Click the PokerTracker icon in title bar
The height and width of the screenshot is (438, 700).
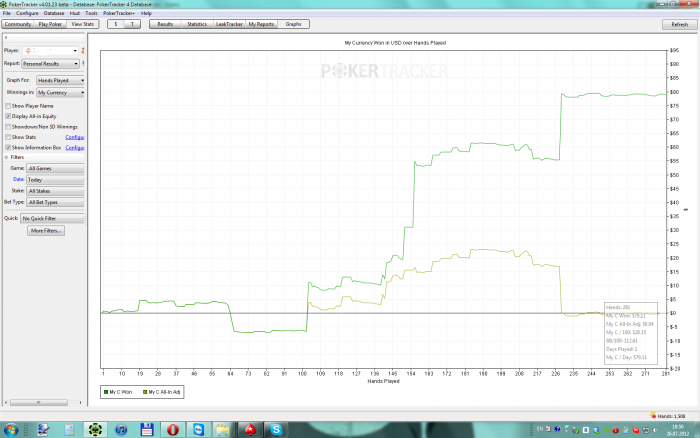pos(4,4)
